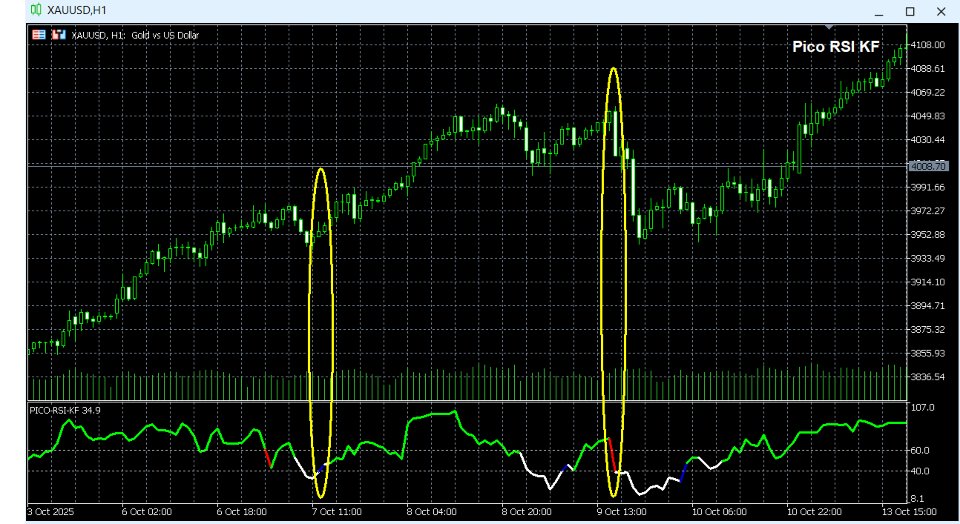Click the '9 Oct 13:00' time axis label
Image resolution: width=960 pixels, height=524 pixels.
621,512
